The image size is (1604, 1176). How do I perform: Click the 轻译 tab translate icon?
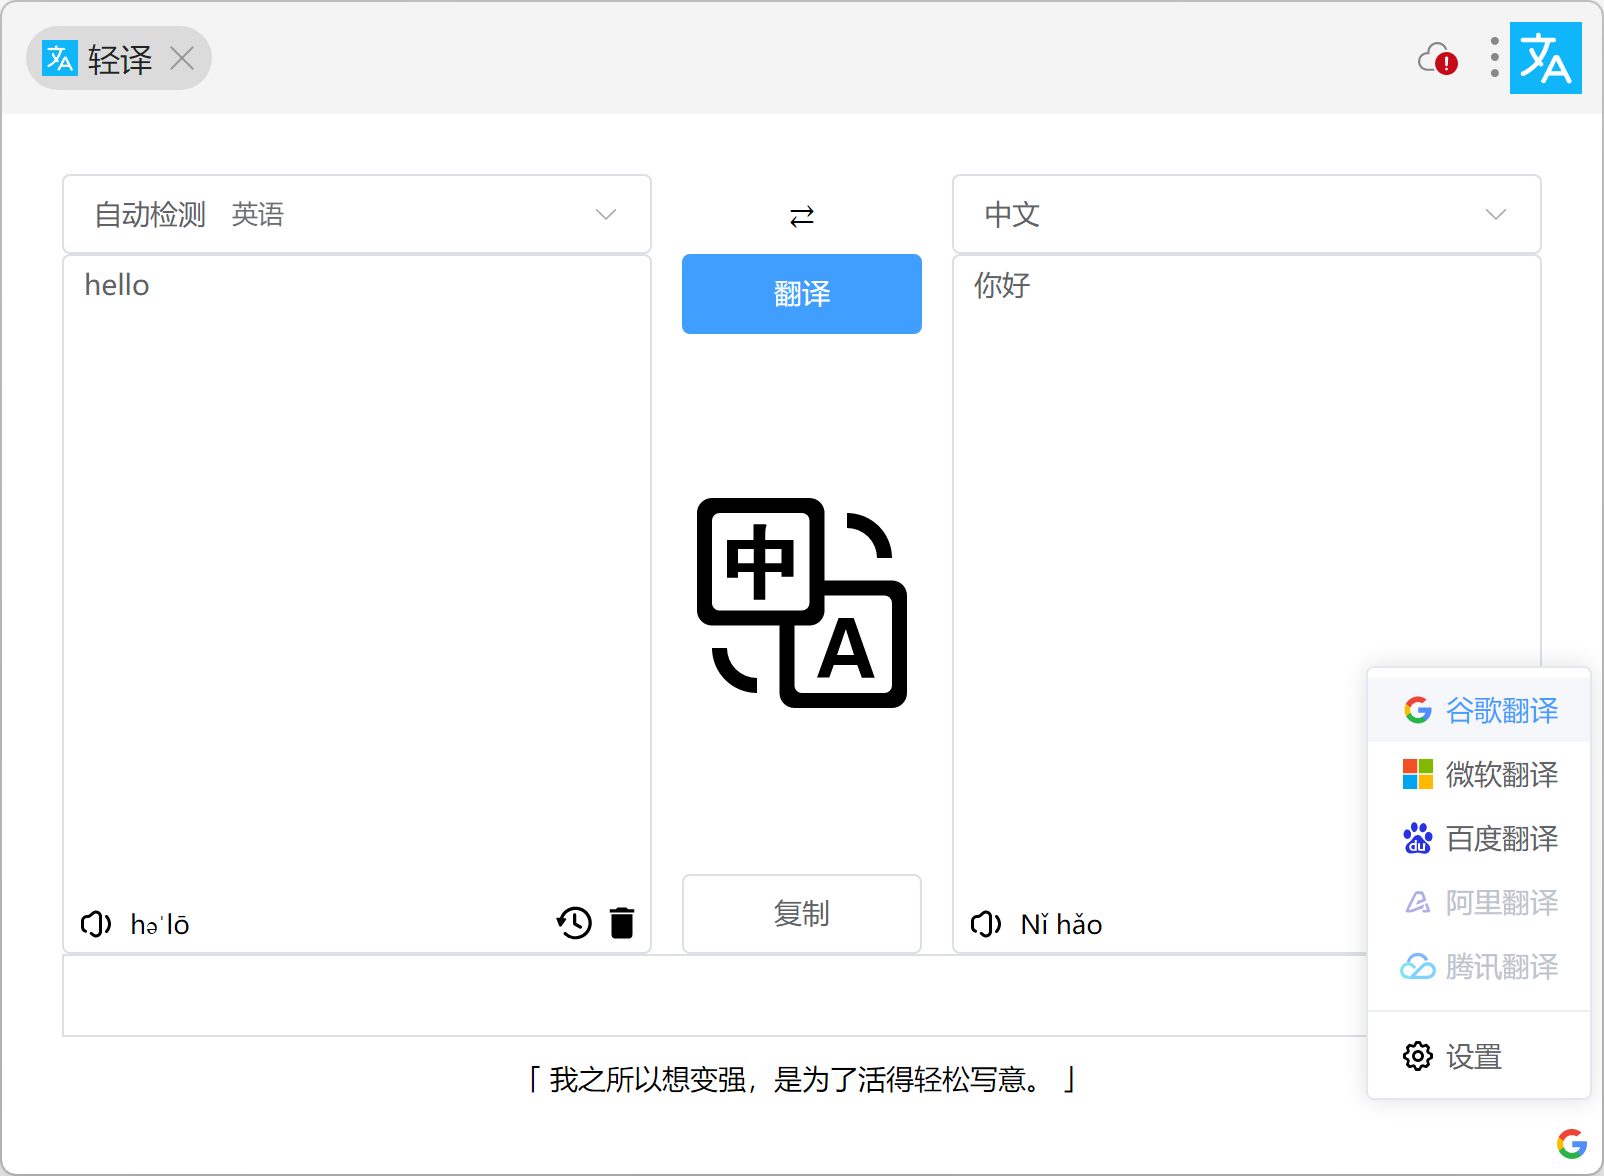[x=59, y=59]
